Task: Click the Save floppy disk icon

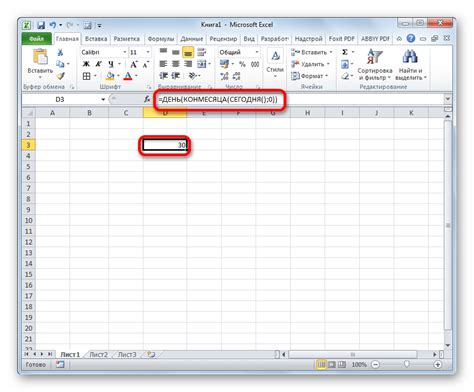Action: click(x=41, y=25)
